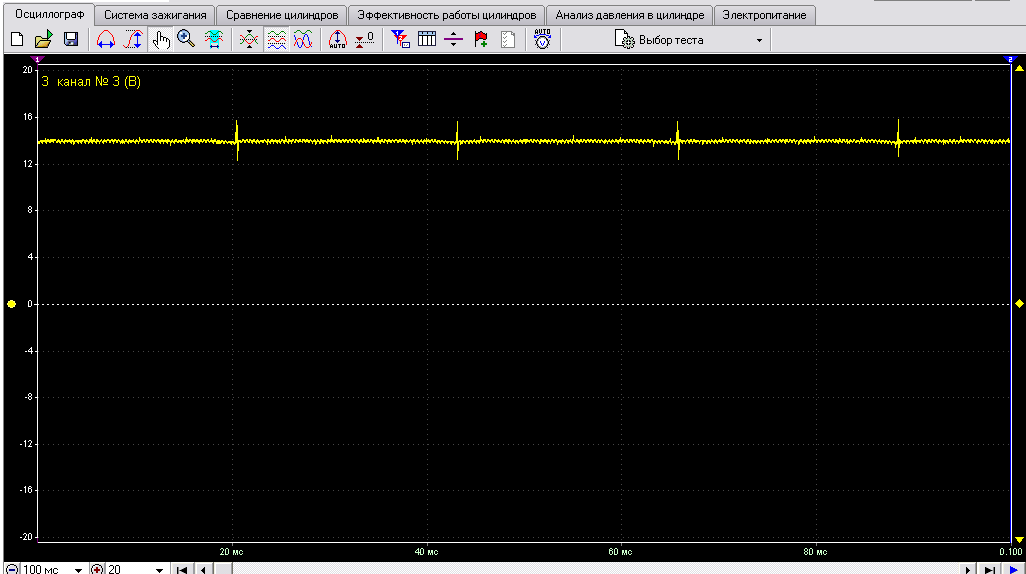Click the AUTO voltmeter icon

(542, 40)
